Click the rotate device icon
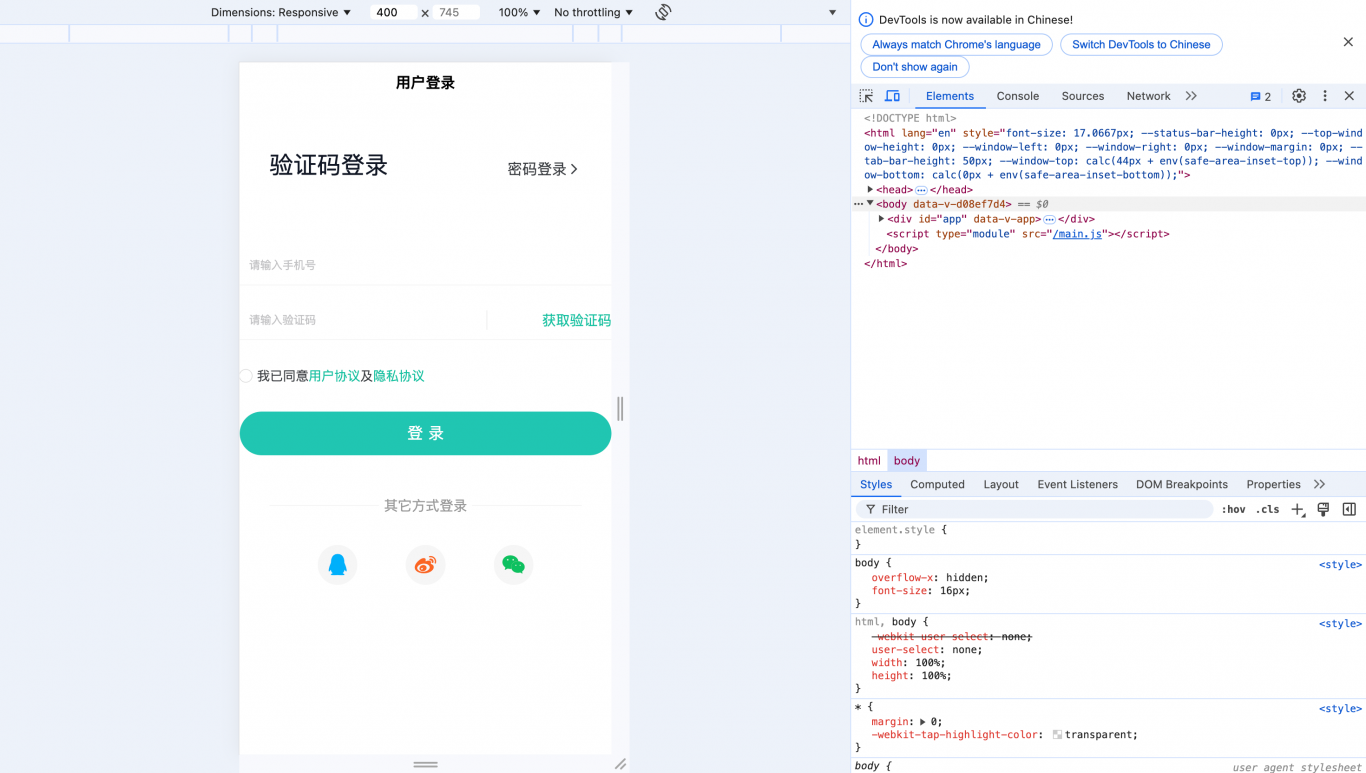1366x773 pixels. 663,12
